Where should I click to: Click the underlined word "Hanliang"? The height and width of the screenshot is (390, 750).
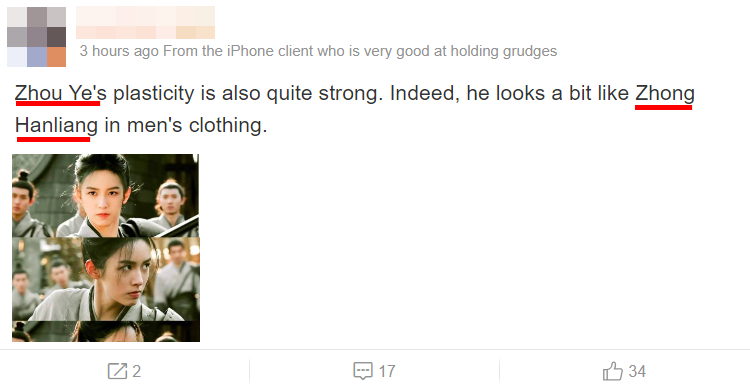[56, 125]
